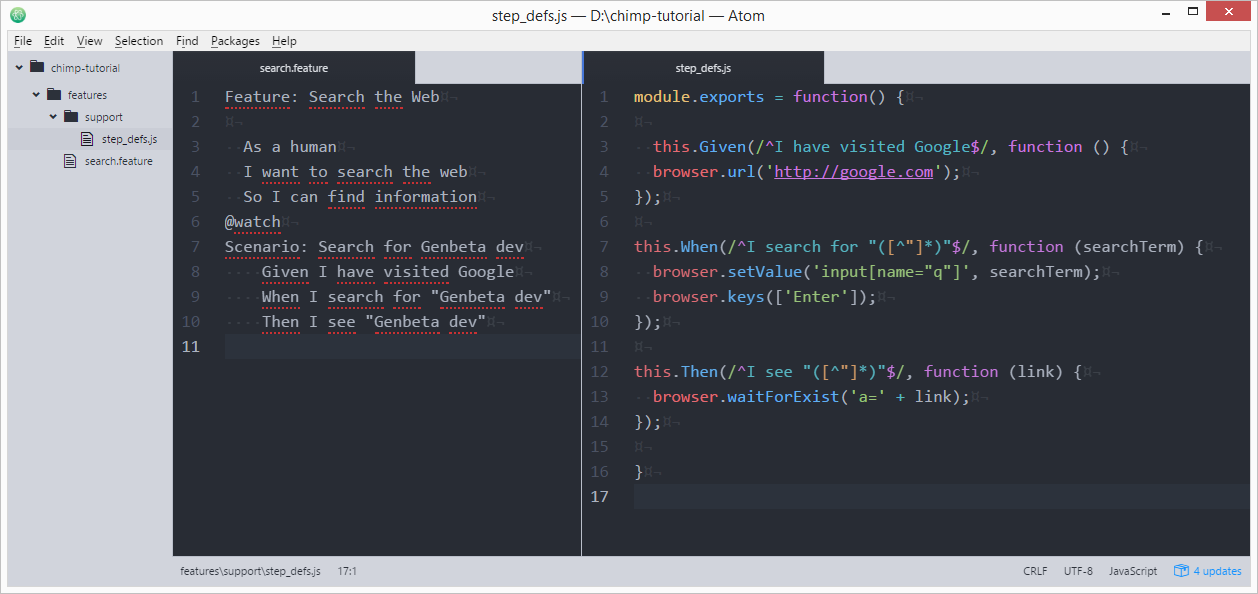Collapse the chimp-tutorial project folder

click(x=17, y=68)
